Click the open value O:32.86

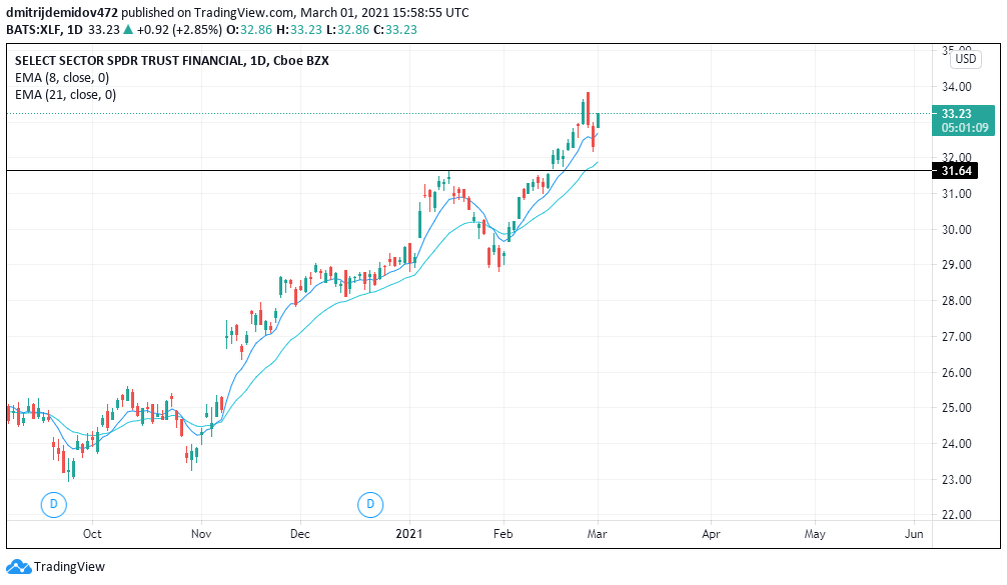[x=249, y=30]
